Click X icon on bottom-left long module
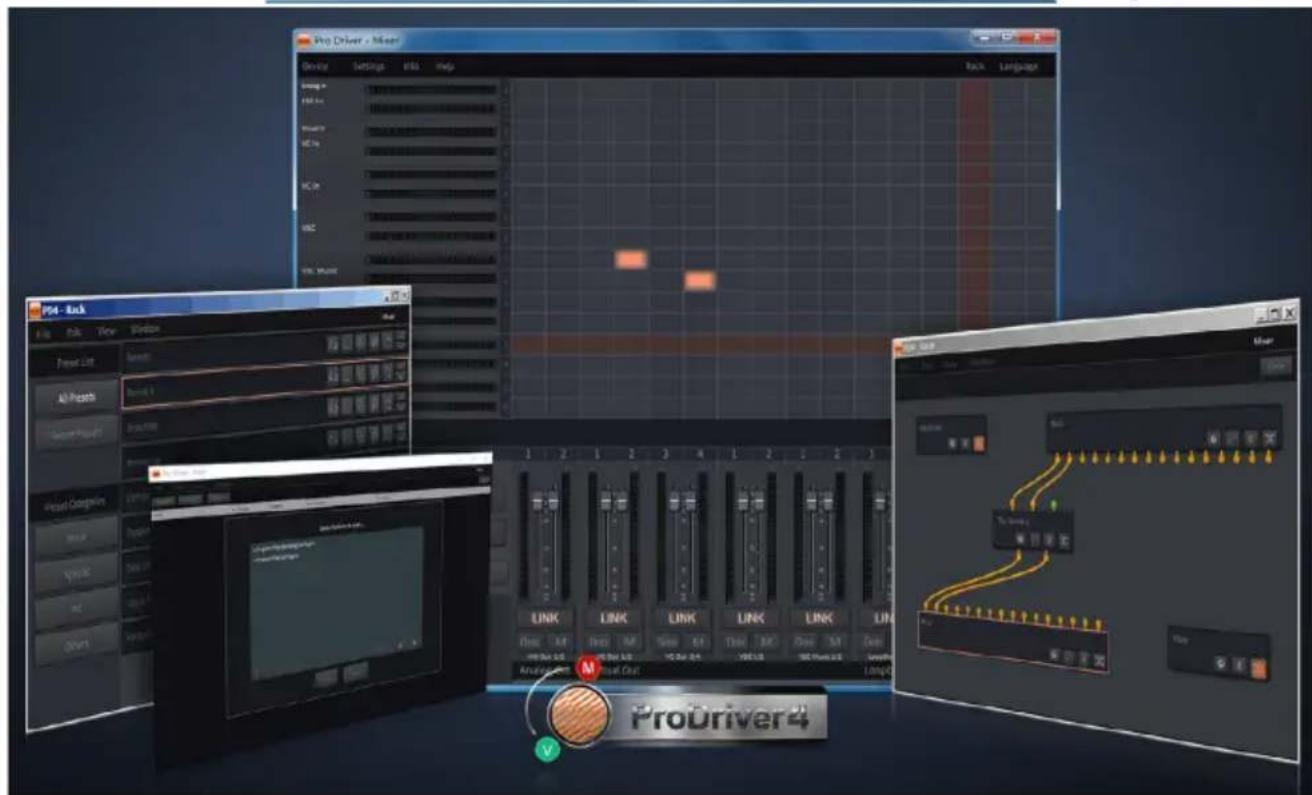 point(1098,661)
